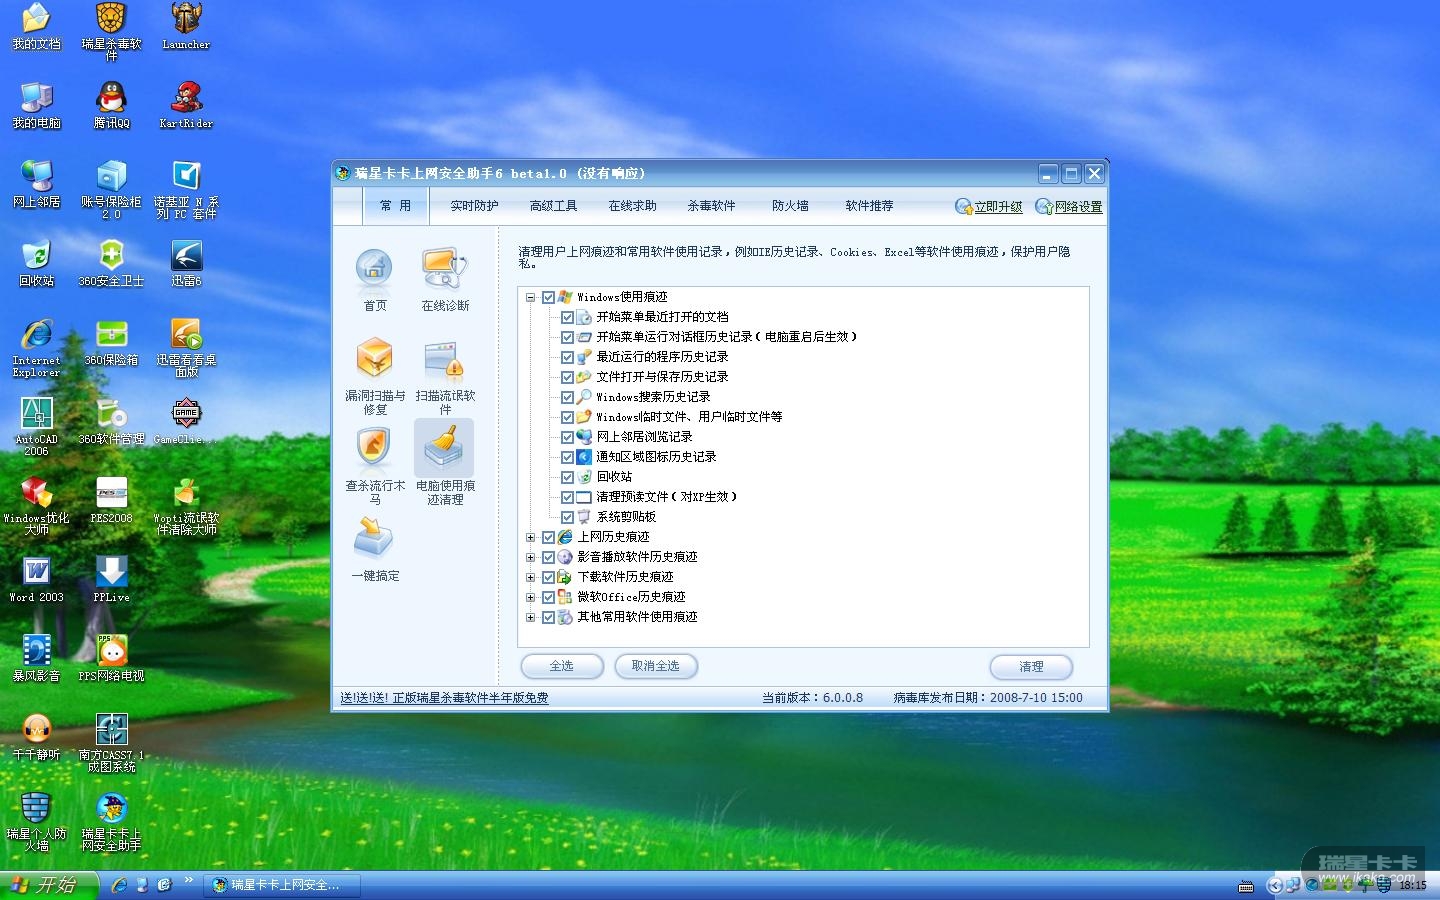Image resolution: width=1440 pixels, height=900 pixels.
Task: Uncheck 最近运行的程序历史记录 checkbox
Action: tap(567, 357)
